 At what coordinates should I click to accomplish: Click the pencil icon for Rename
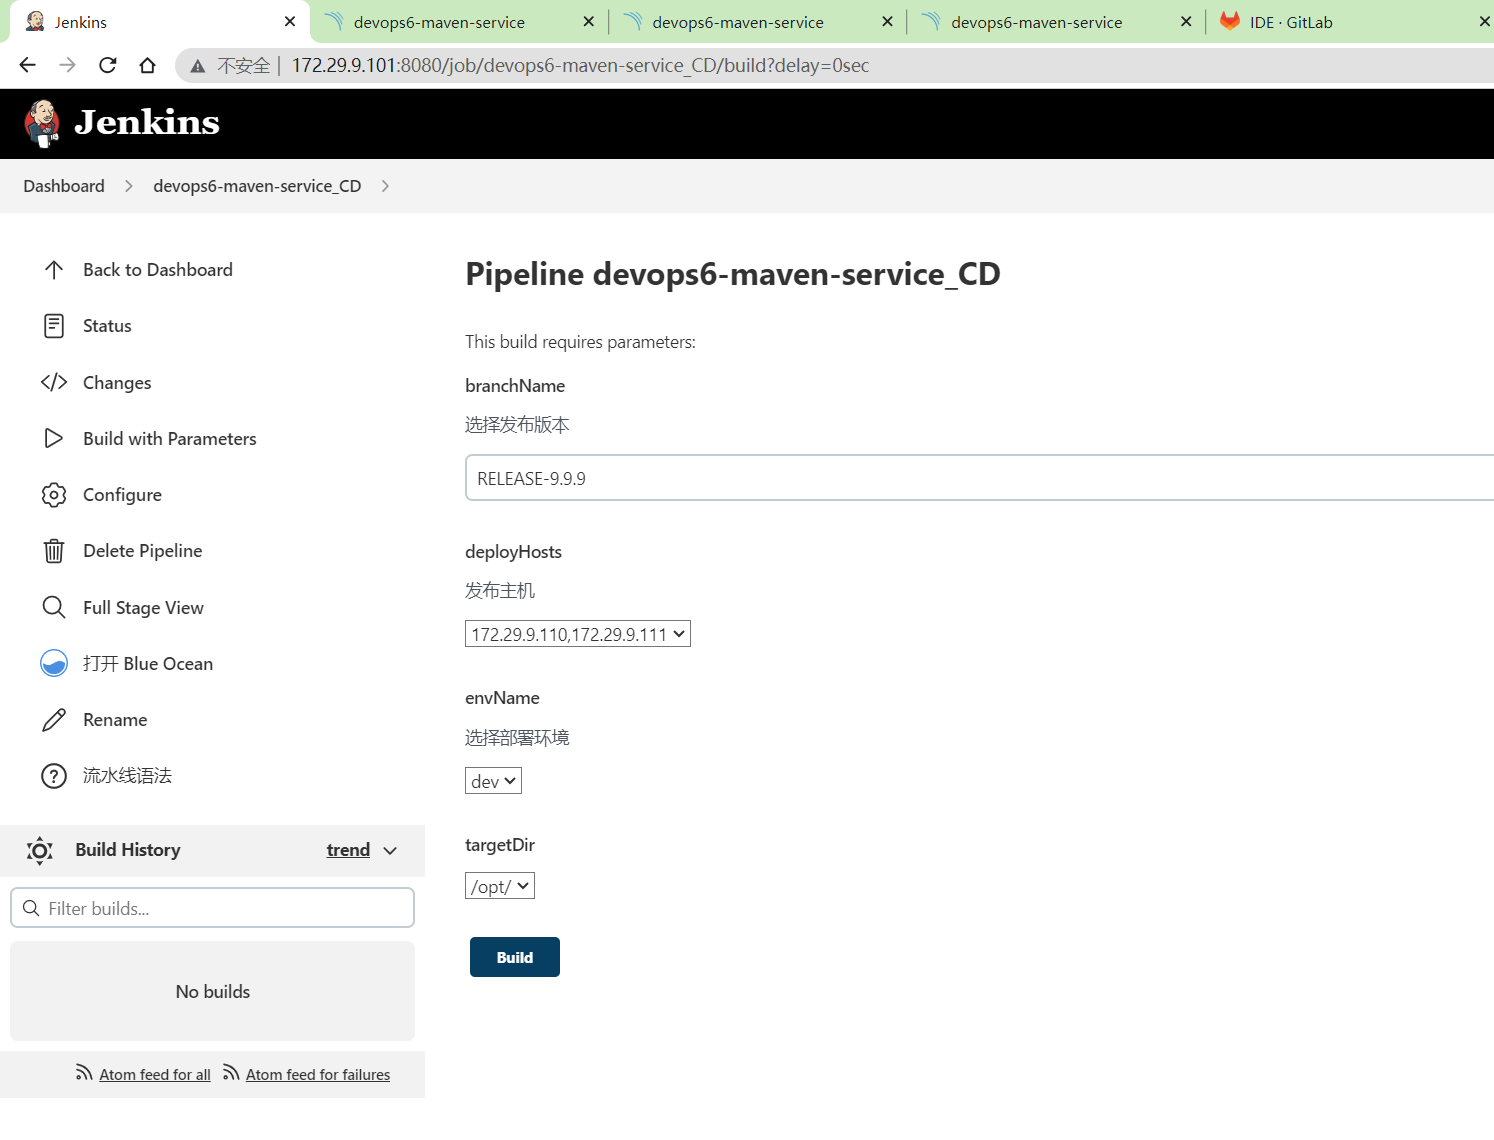54,720
